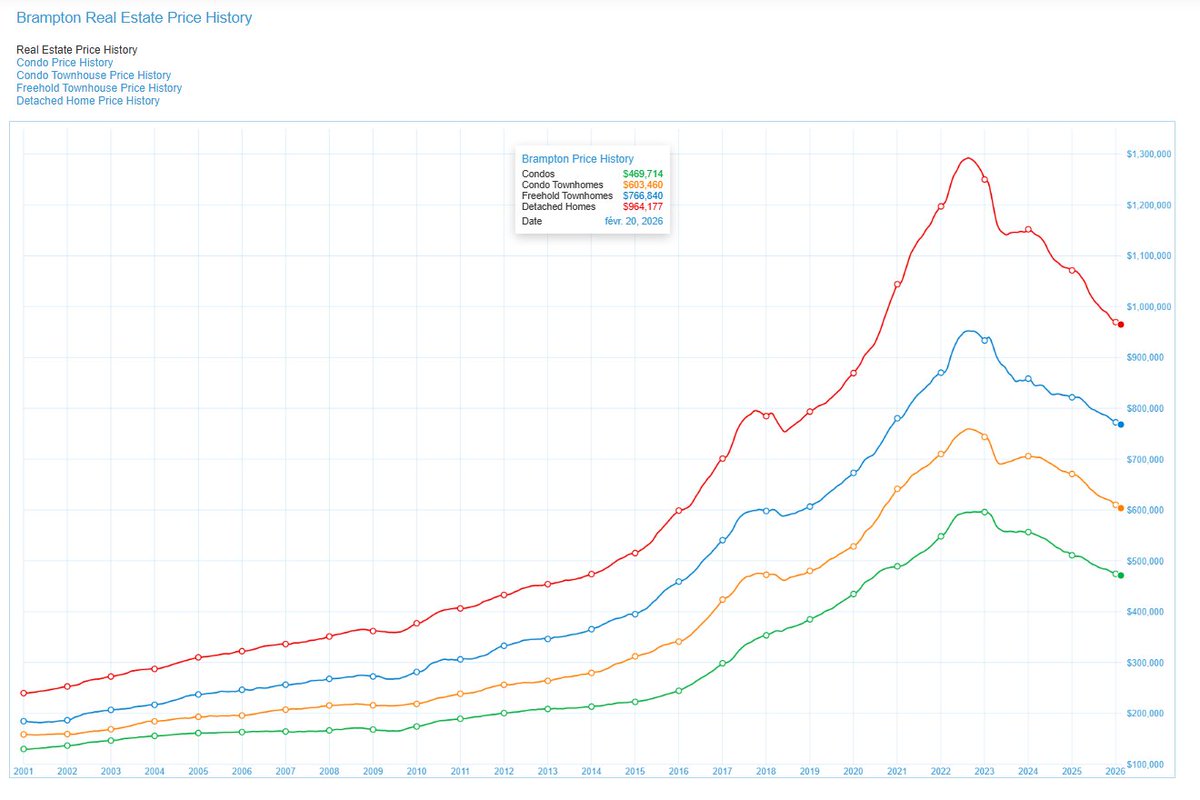Image resolution: width=1200 pixels, height=800 pixels.
Task: Click the orange Condo Townhomes marker at 2021
Action: coord(897,489)
